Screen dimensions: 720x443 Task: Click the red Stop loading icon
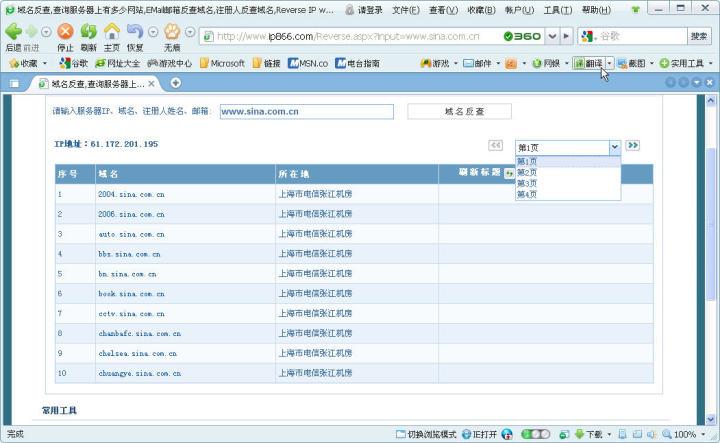[65, 31]
